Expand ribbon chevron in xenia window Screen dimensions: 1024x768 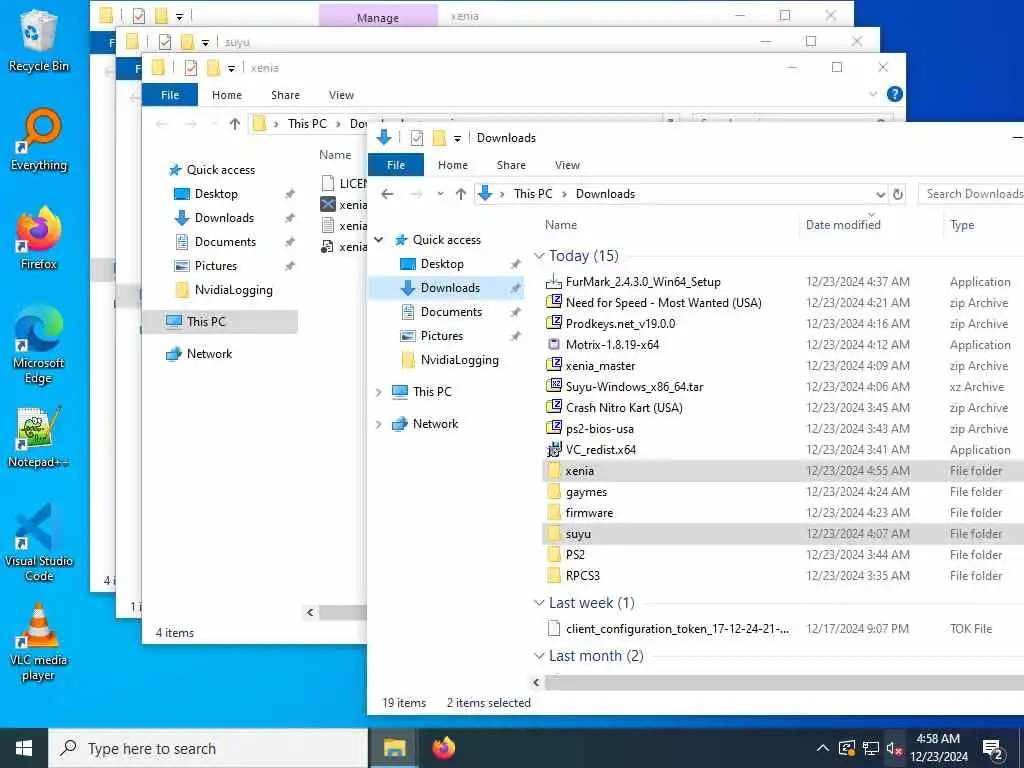tap(872, 94)
